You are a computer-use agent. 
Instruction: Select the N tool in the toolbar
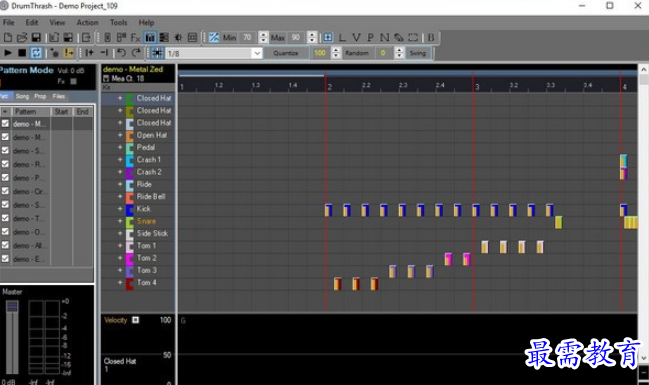[x=385, y=38]
